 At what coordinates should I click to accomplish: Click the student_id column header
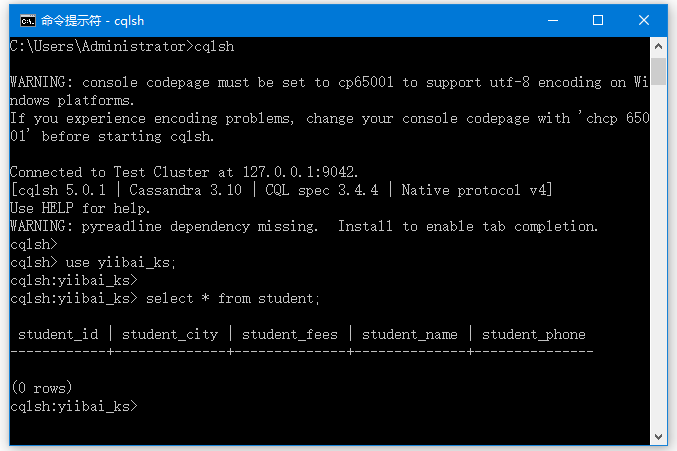(58, 334)
